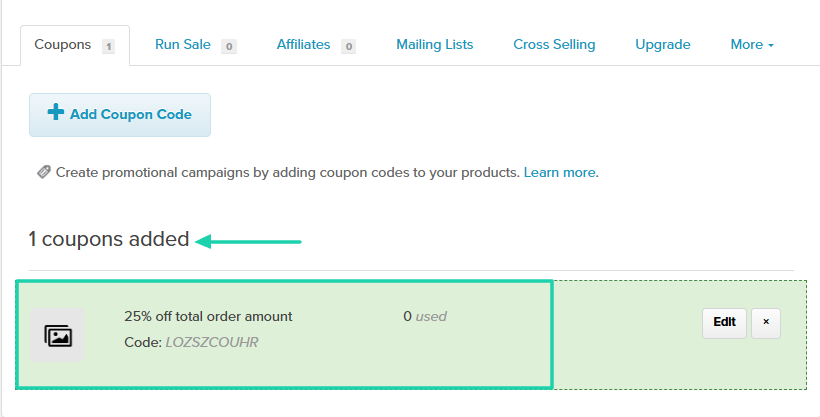
Task: Click the coupon code LOZSZCOUHR text
Action: coord(212,343)
